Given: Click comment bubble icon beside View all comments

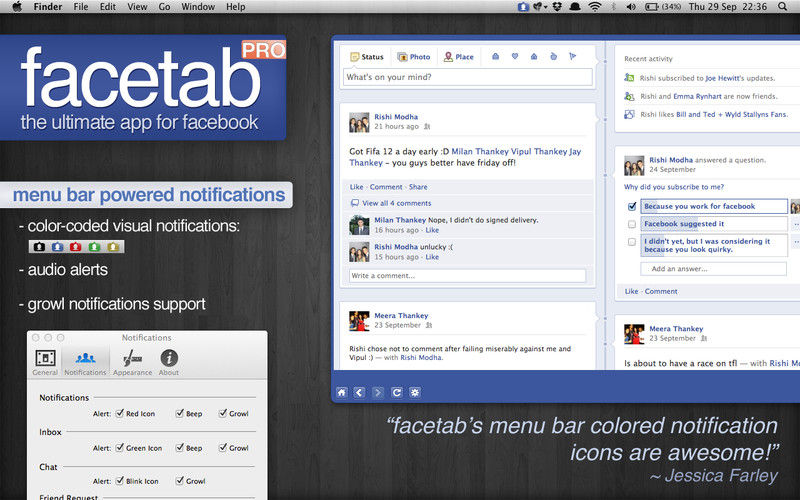Looking at the screenshot, I should [355, 203].
